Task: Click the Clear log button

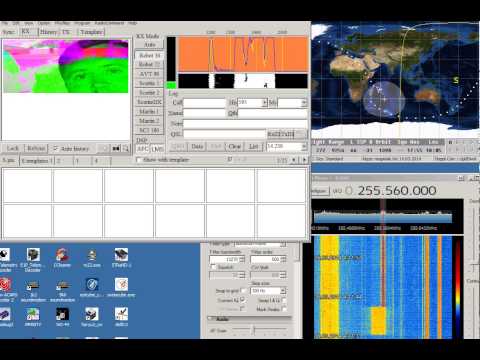Action: click(235, 146)
